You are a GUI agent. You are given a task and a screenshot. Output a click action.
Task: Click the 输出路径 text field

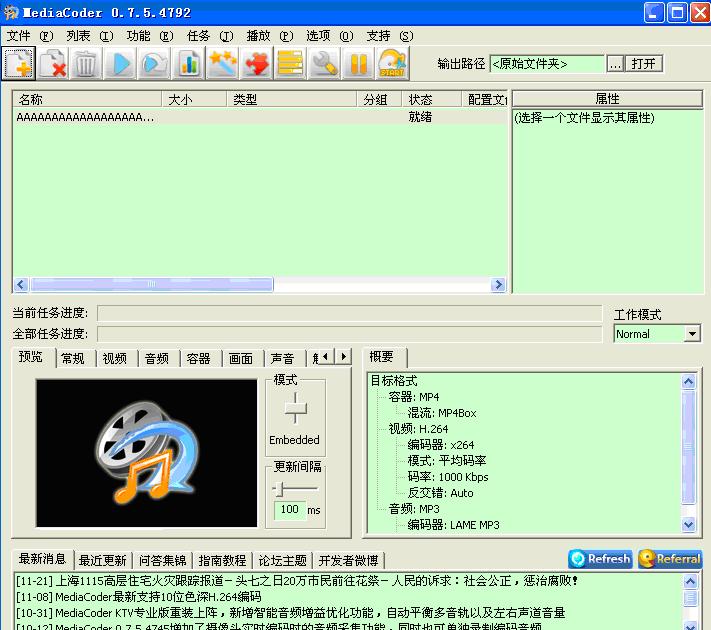tap(547, 64)
